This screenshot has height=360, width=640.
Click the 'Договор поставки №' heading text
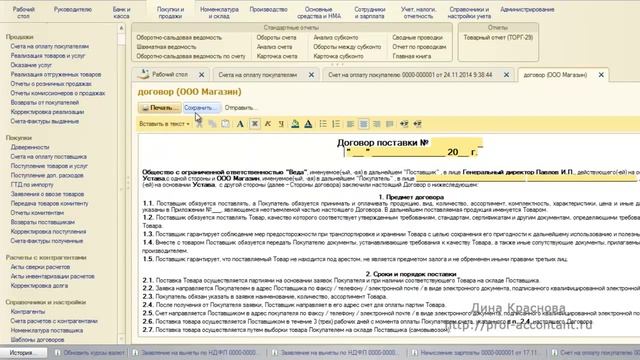click(382, 142)
